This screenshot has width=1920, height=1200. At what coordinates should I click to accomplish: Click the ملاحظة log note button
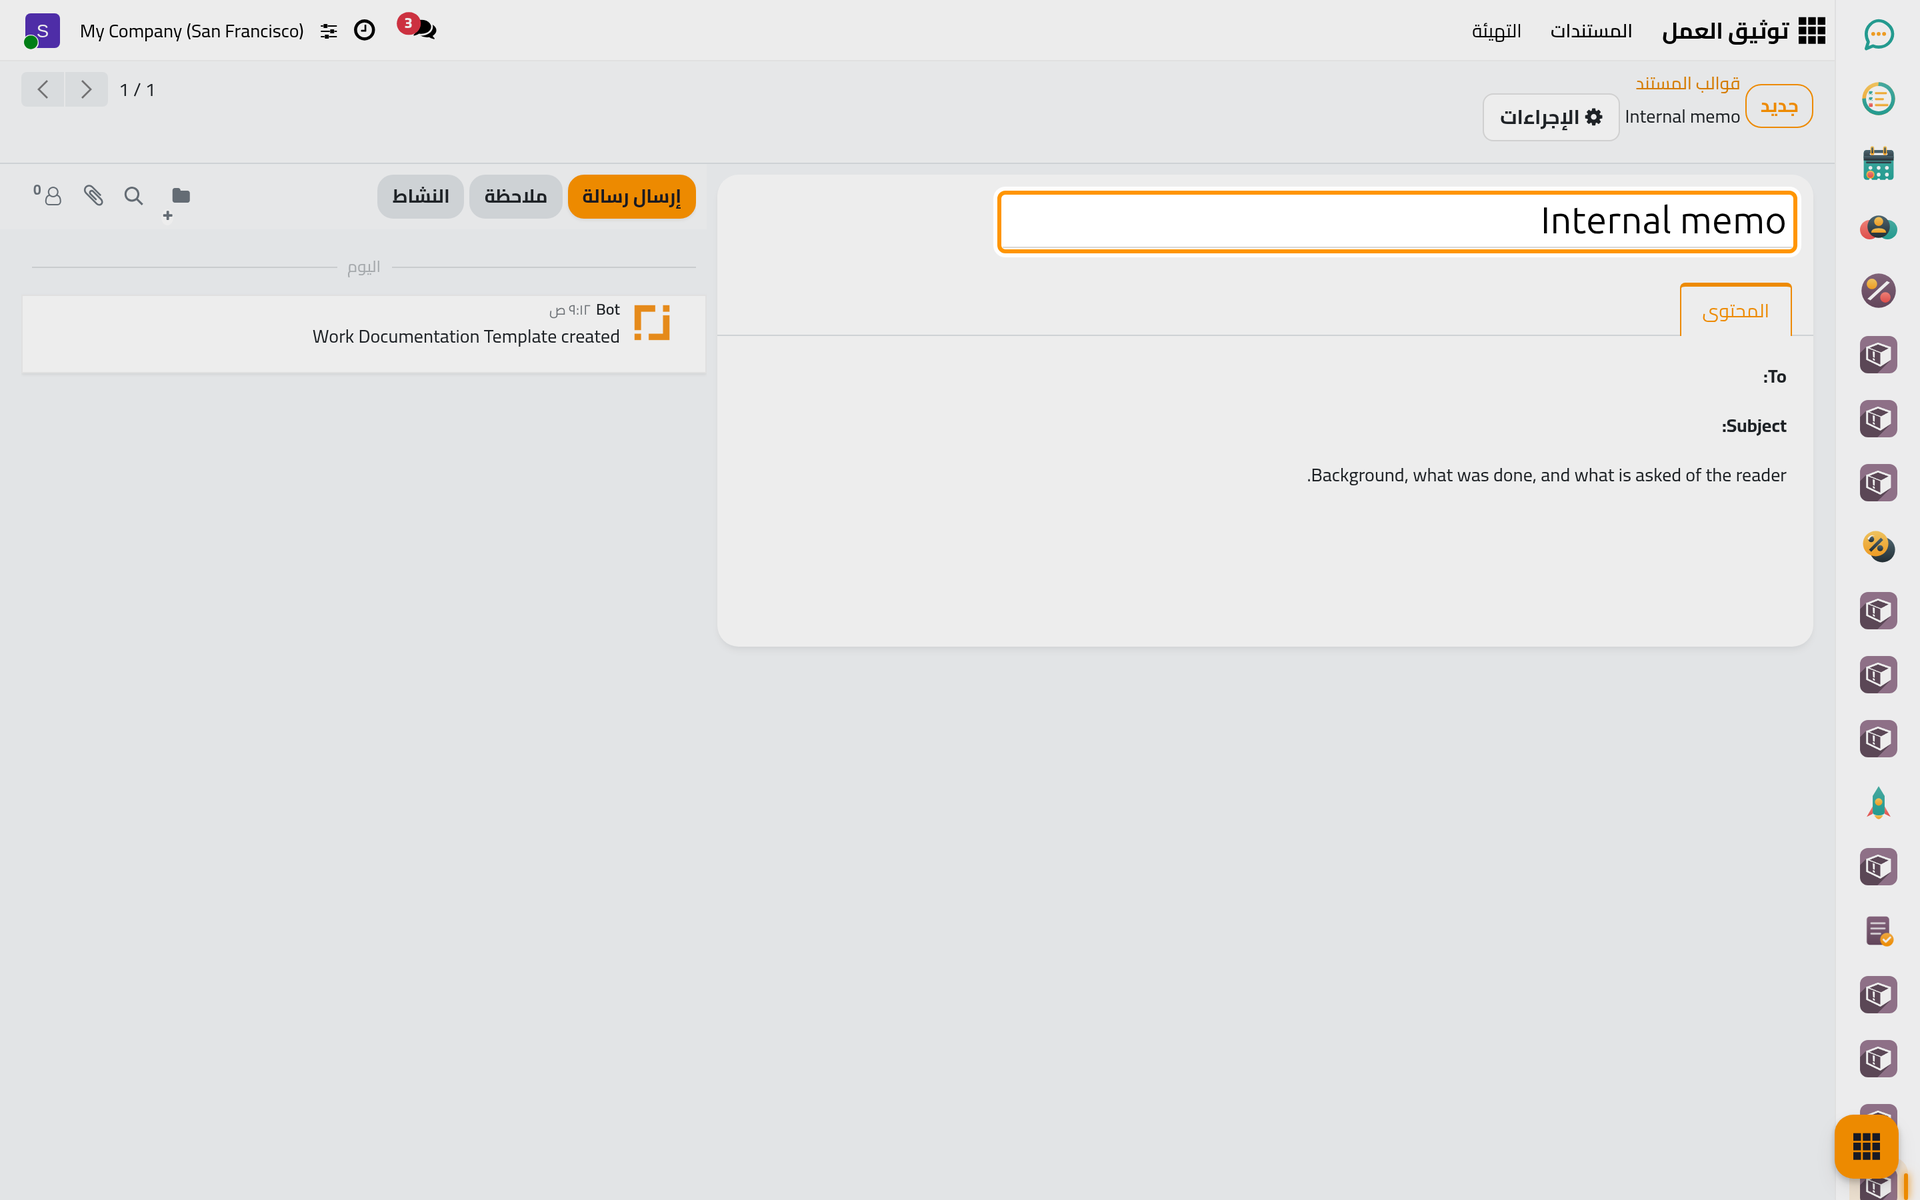pyautogui.click(x=516, y=196)
